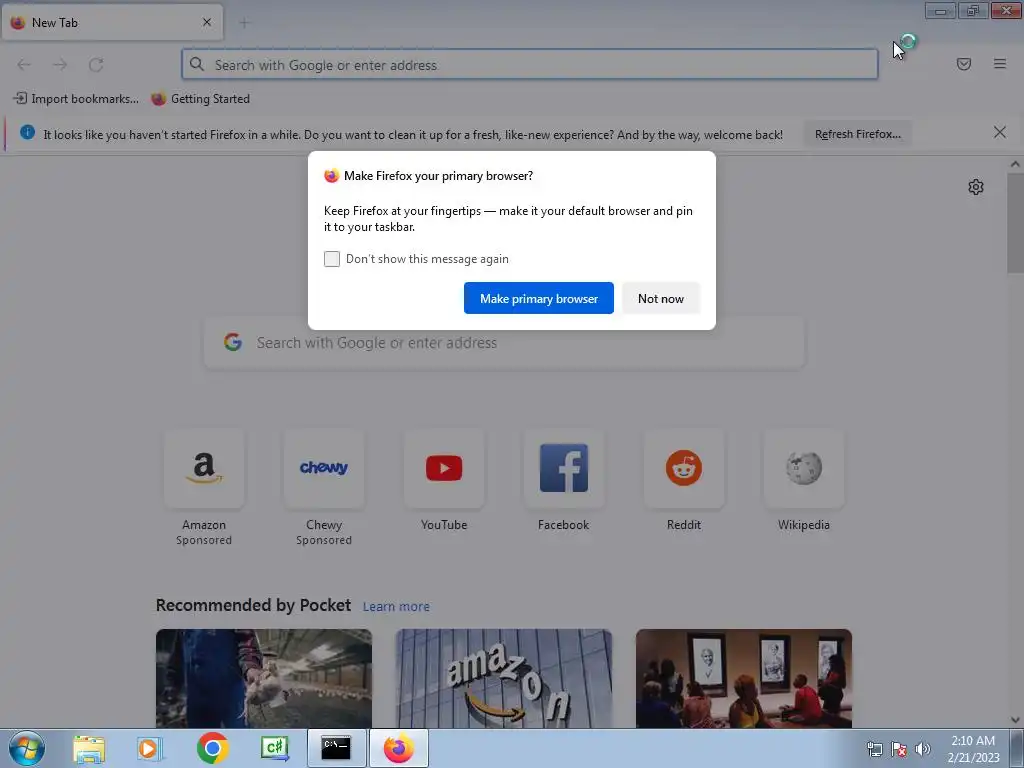Close the New Tab tab
The image size is (1024, 768).
(207, 22)
